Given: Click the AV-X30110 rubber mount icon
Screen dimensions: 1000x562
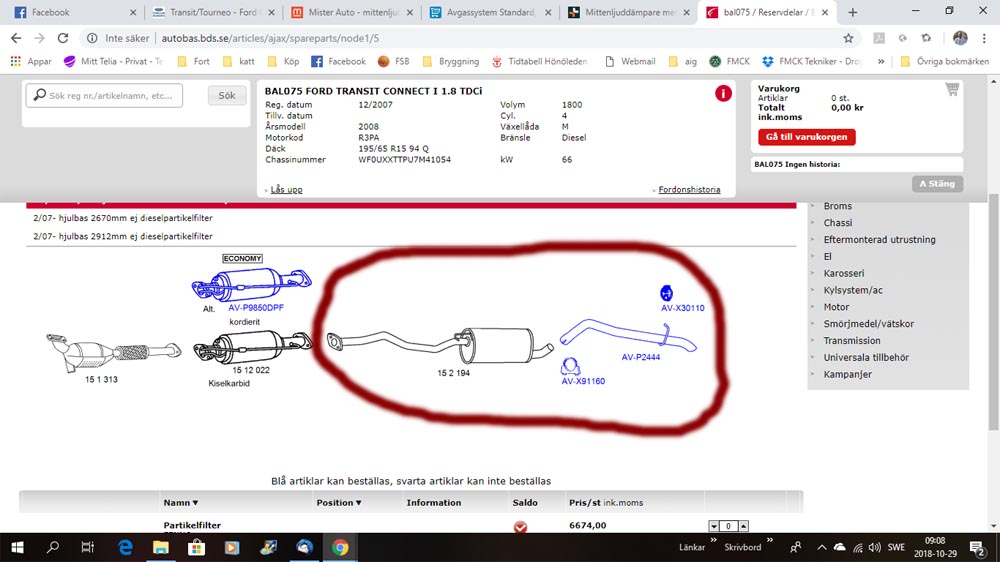Looking at the screenshot, I should pyautogui.click(x=666, y=293).
